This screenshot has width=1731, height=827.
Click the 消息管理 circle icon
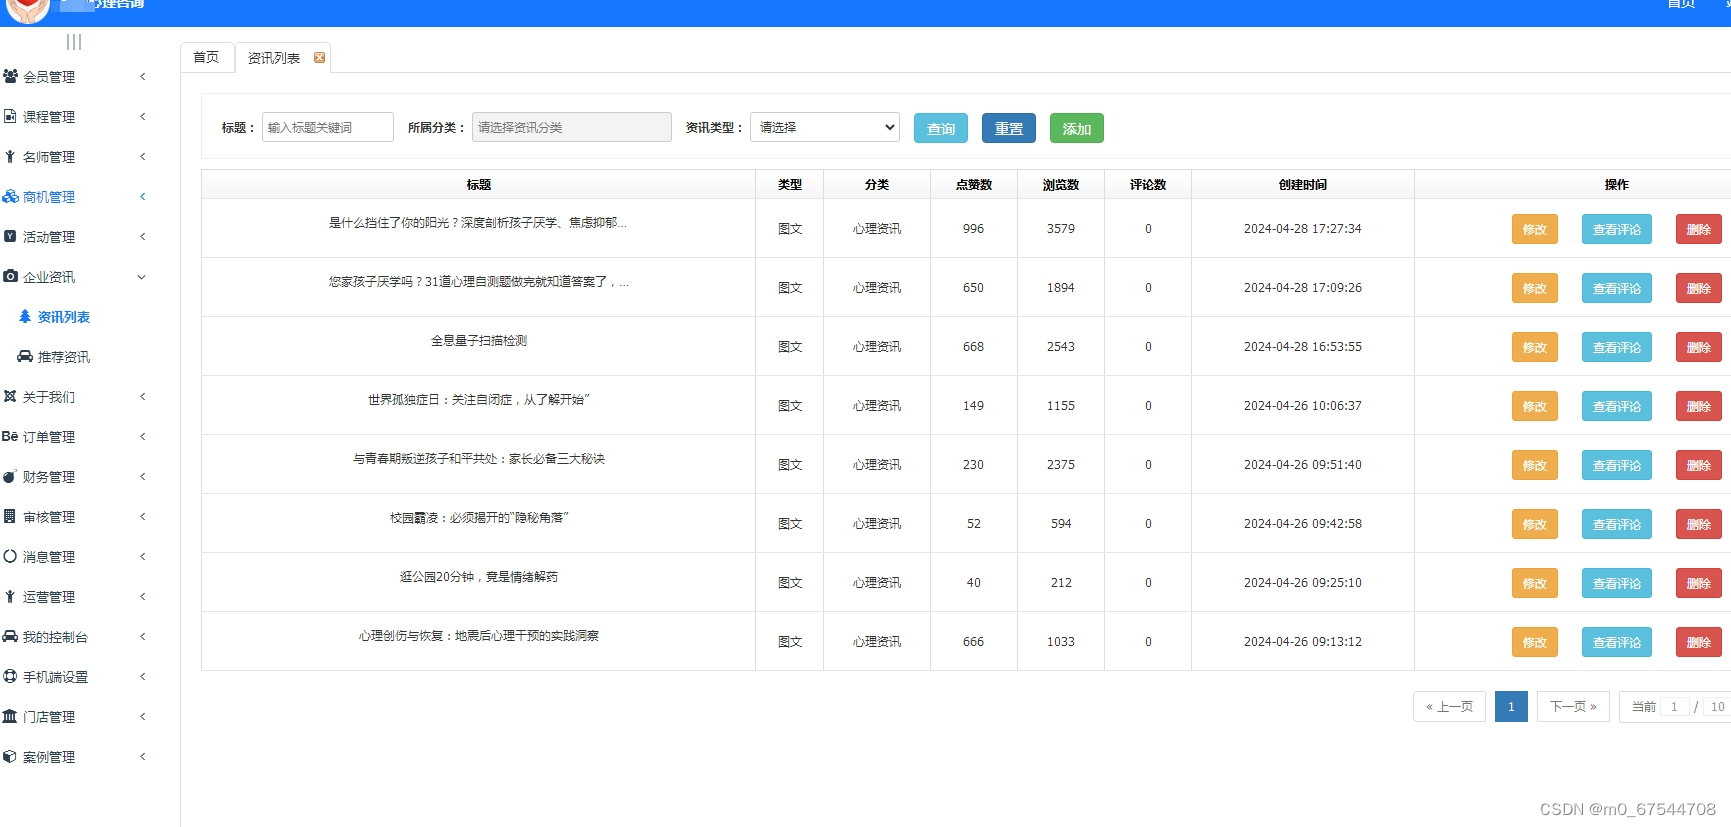point(10,556)
